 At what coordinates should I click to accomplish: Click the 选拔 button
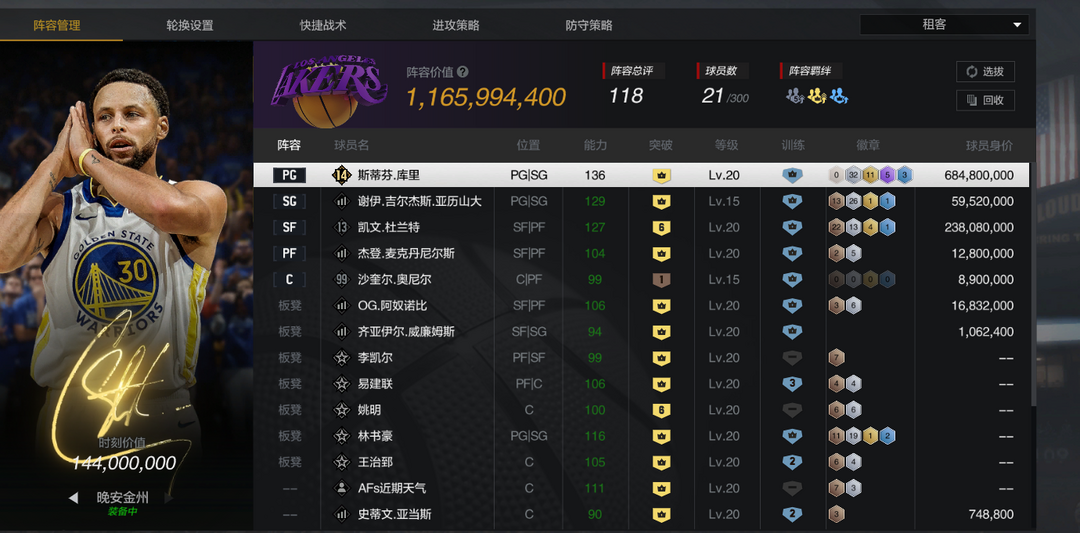tap(985, 72)
